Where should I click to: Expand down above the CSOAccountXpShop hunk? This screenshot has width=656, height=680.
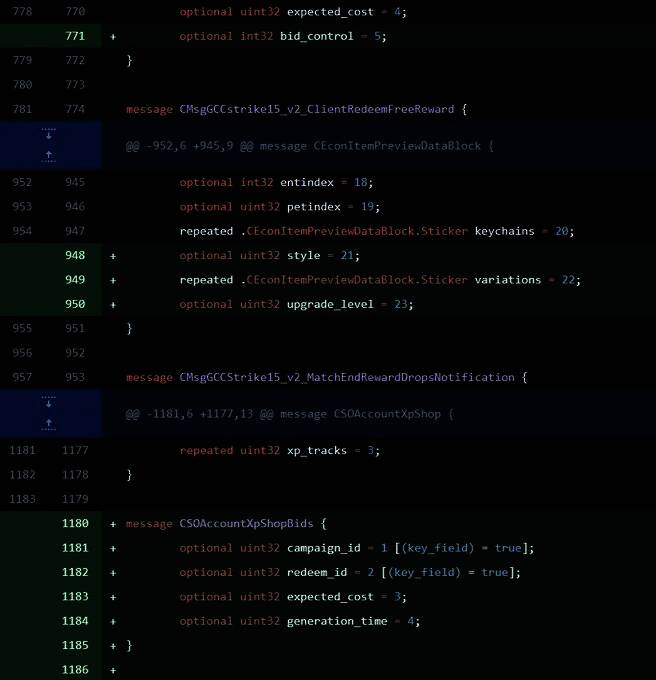click(49, 402)
